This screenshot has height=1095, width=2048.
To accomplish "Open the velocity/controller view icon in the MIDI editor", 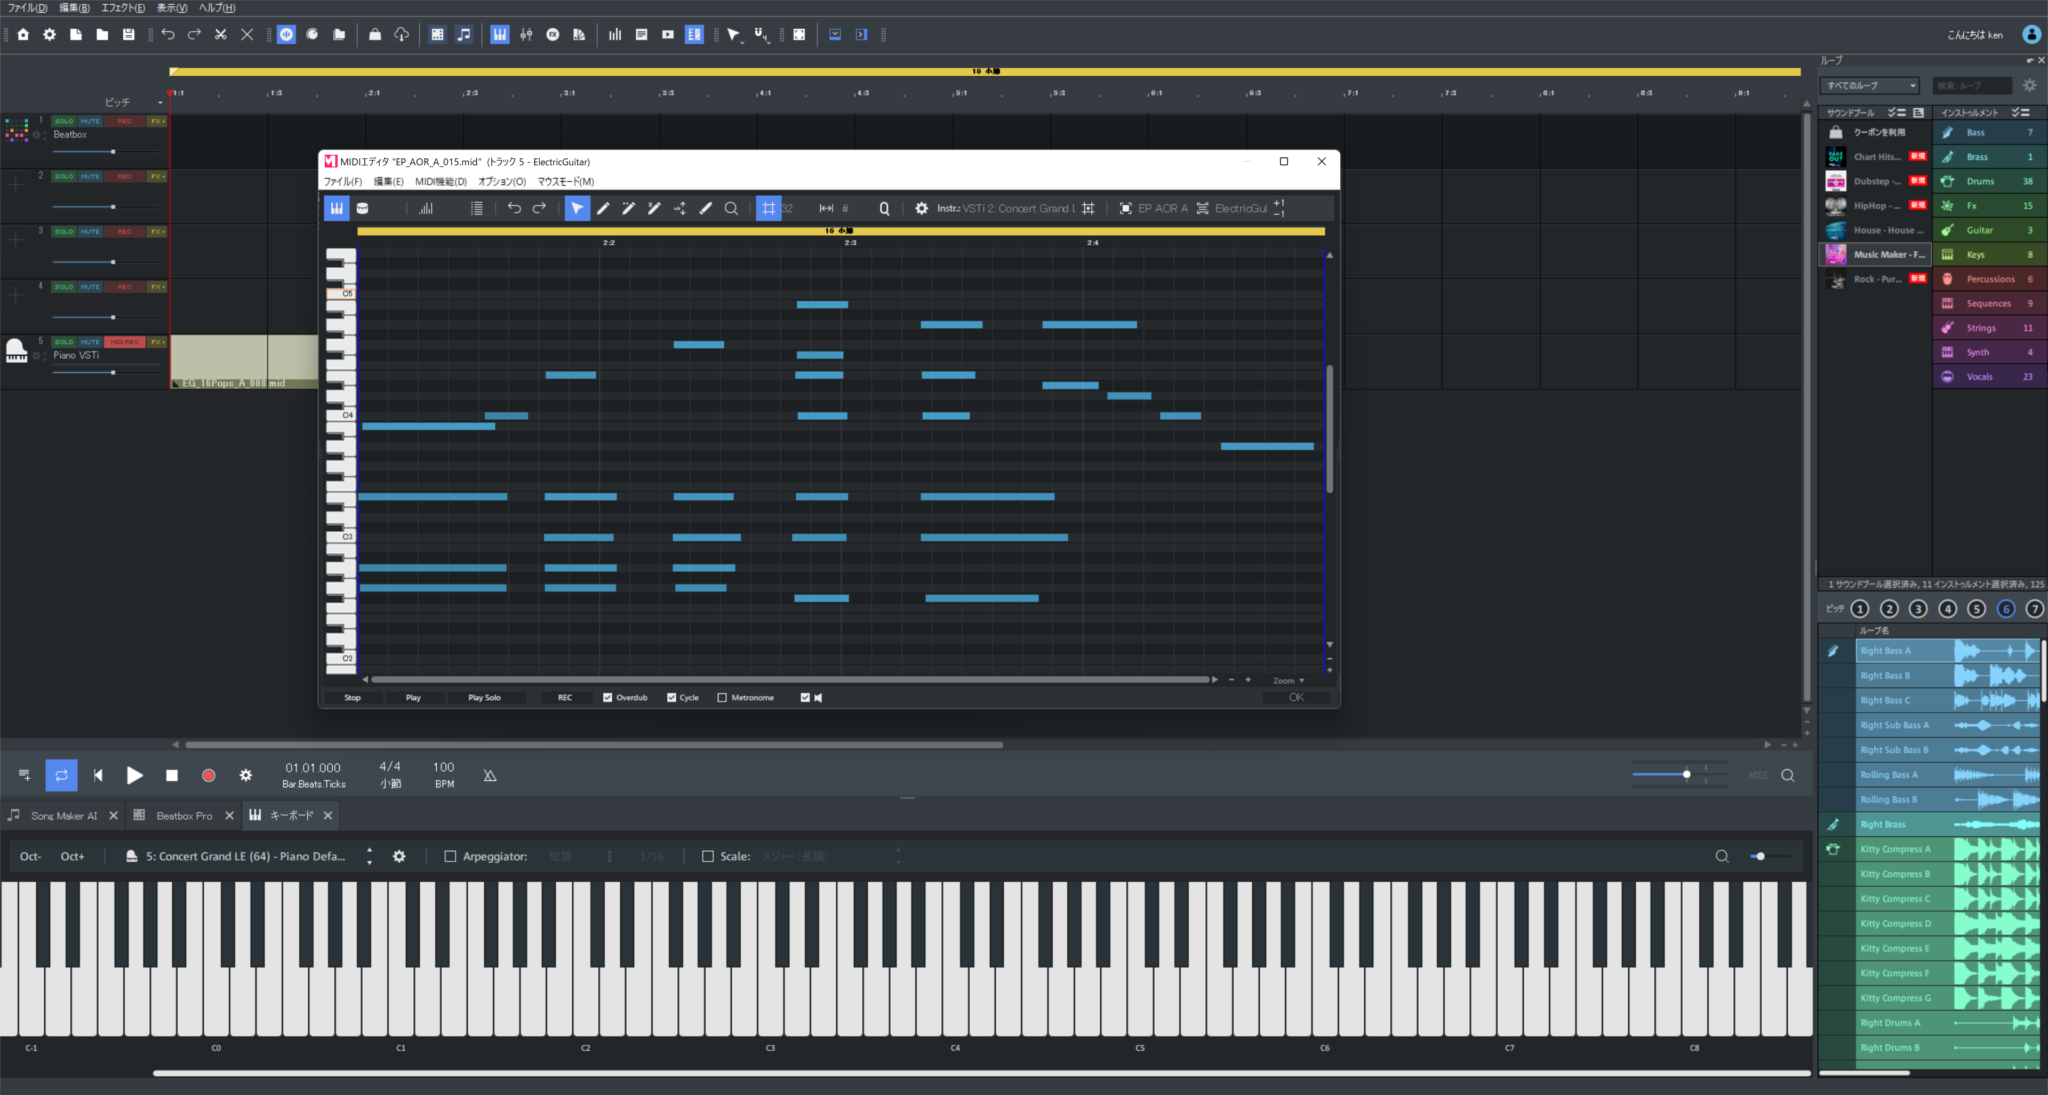I will tap(426, 208).
